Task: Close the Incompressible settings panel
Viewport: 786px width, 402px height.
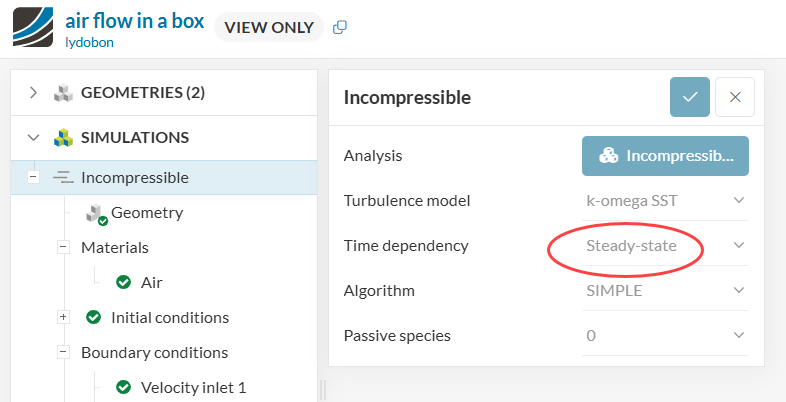Action: coord(735,97)
